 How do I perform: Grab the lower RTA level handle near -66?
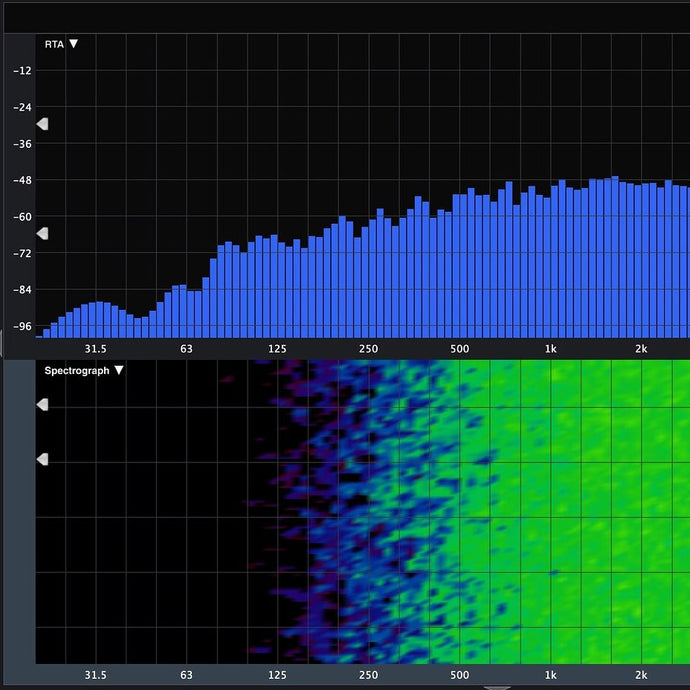[42, 233]
